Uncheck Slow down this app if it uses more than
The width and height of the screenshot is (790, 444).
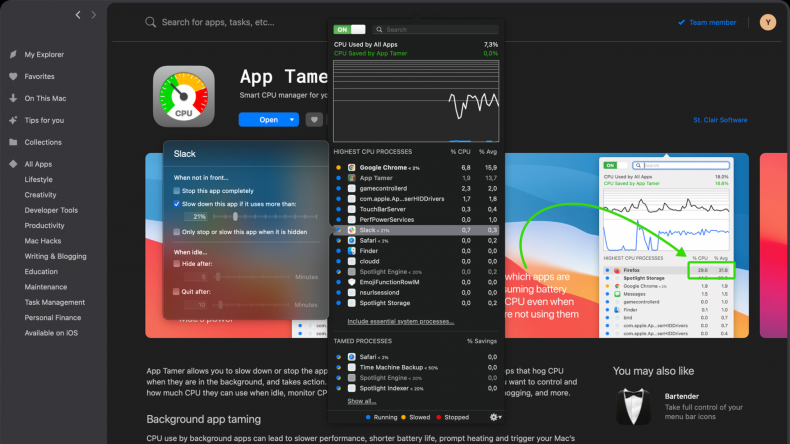pos(176,204)
